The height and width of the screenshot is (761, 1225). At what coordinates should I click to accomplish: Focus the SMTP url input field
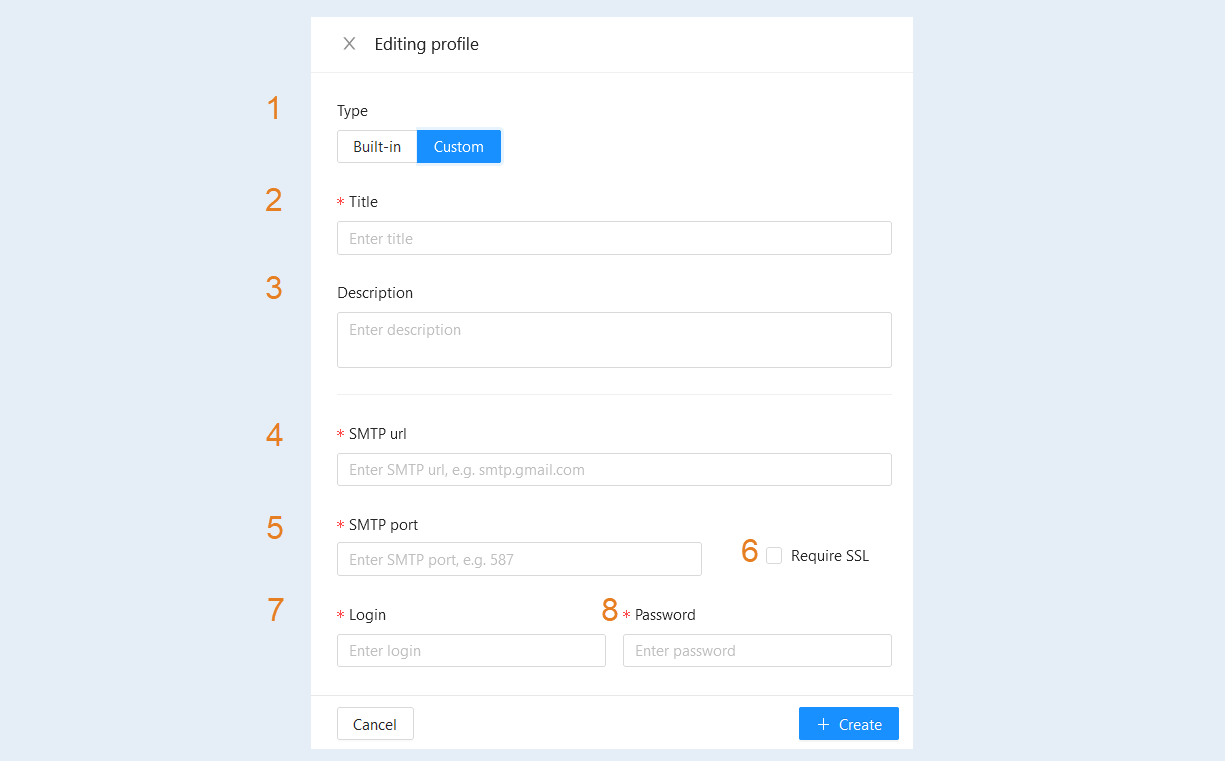pyautogui.click(x=614, y=469)
